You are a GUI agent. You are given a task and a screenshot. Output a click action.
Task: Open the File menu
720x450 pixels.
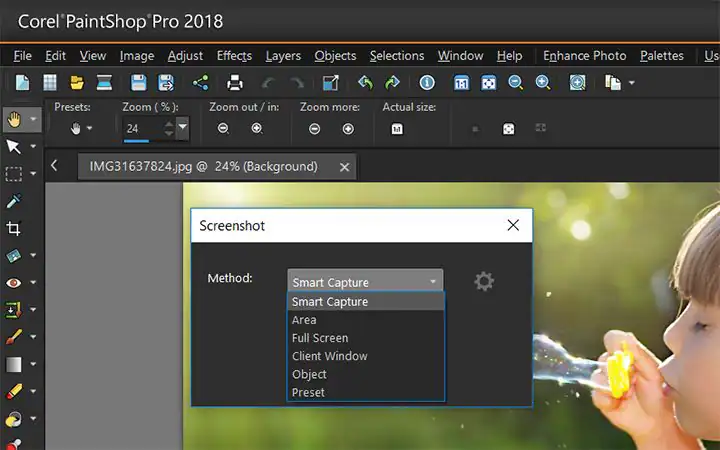pyautogui.click(x=22, y=56)
